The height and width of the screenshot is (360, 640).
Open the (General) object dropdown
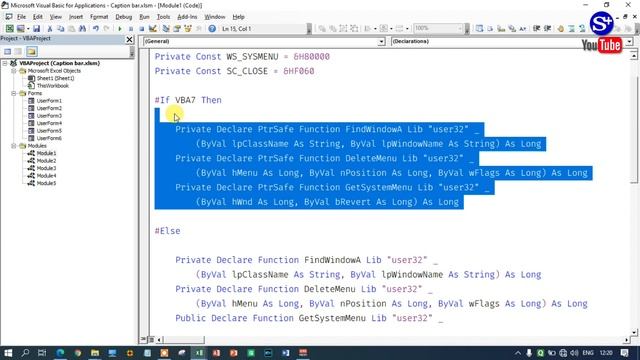point(381,42)
